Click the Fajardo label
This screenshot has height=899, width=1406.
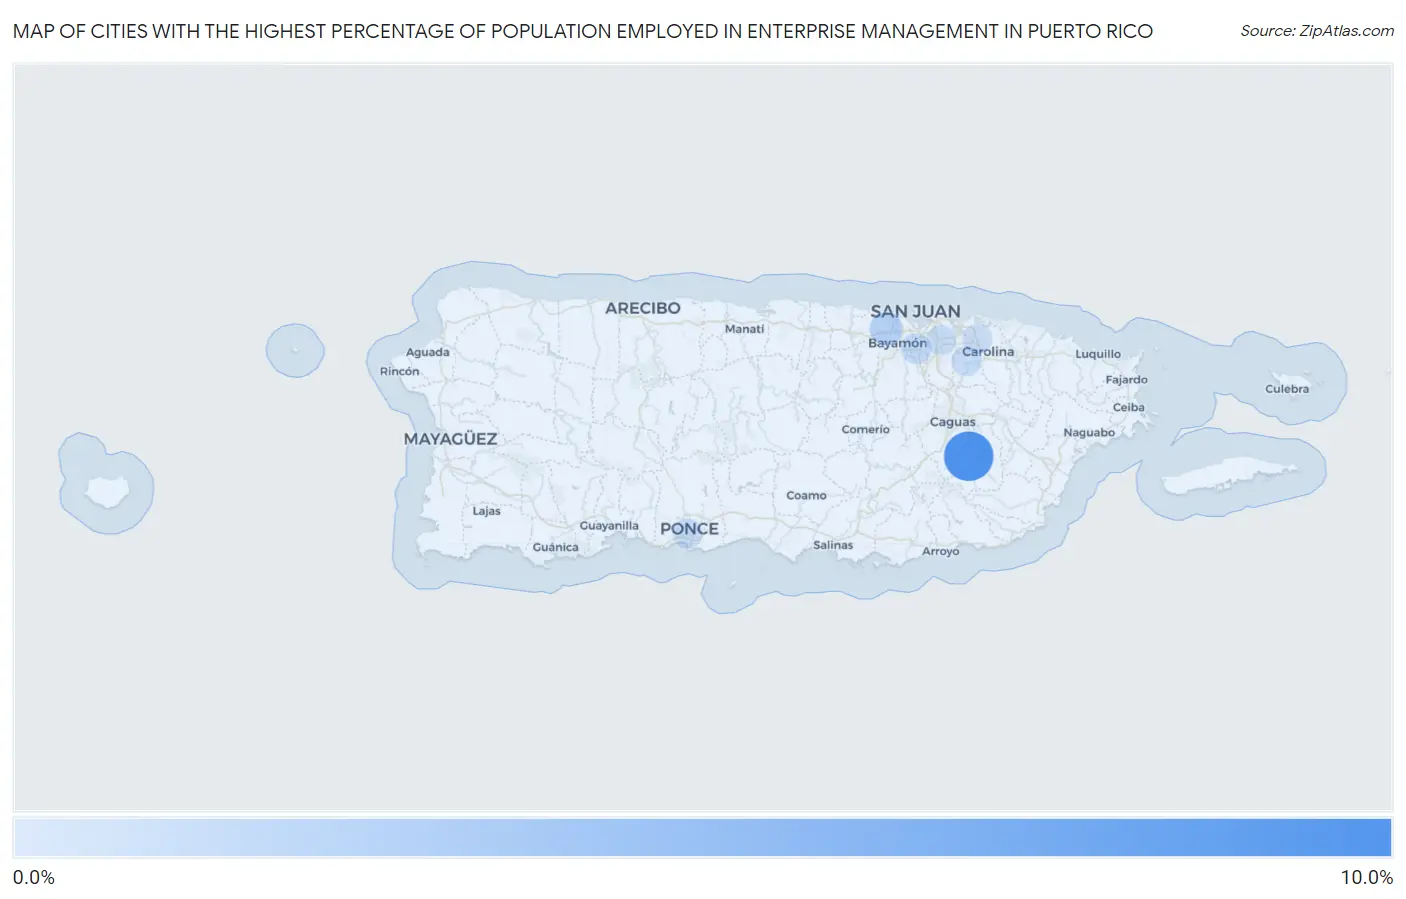click(1126, 380)
